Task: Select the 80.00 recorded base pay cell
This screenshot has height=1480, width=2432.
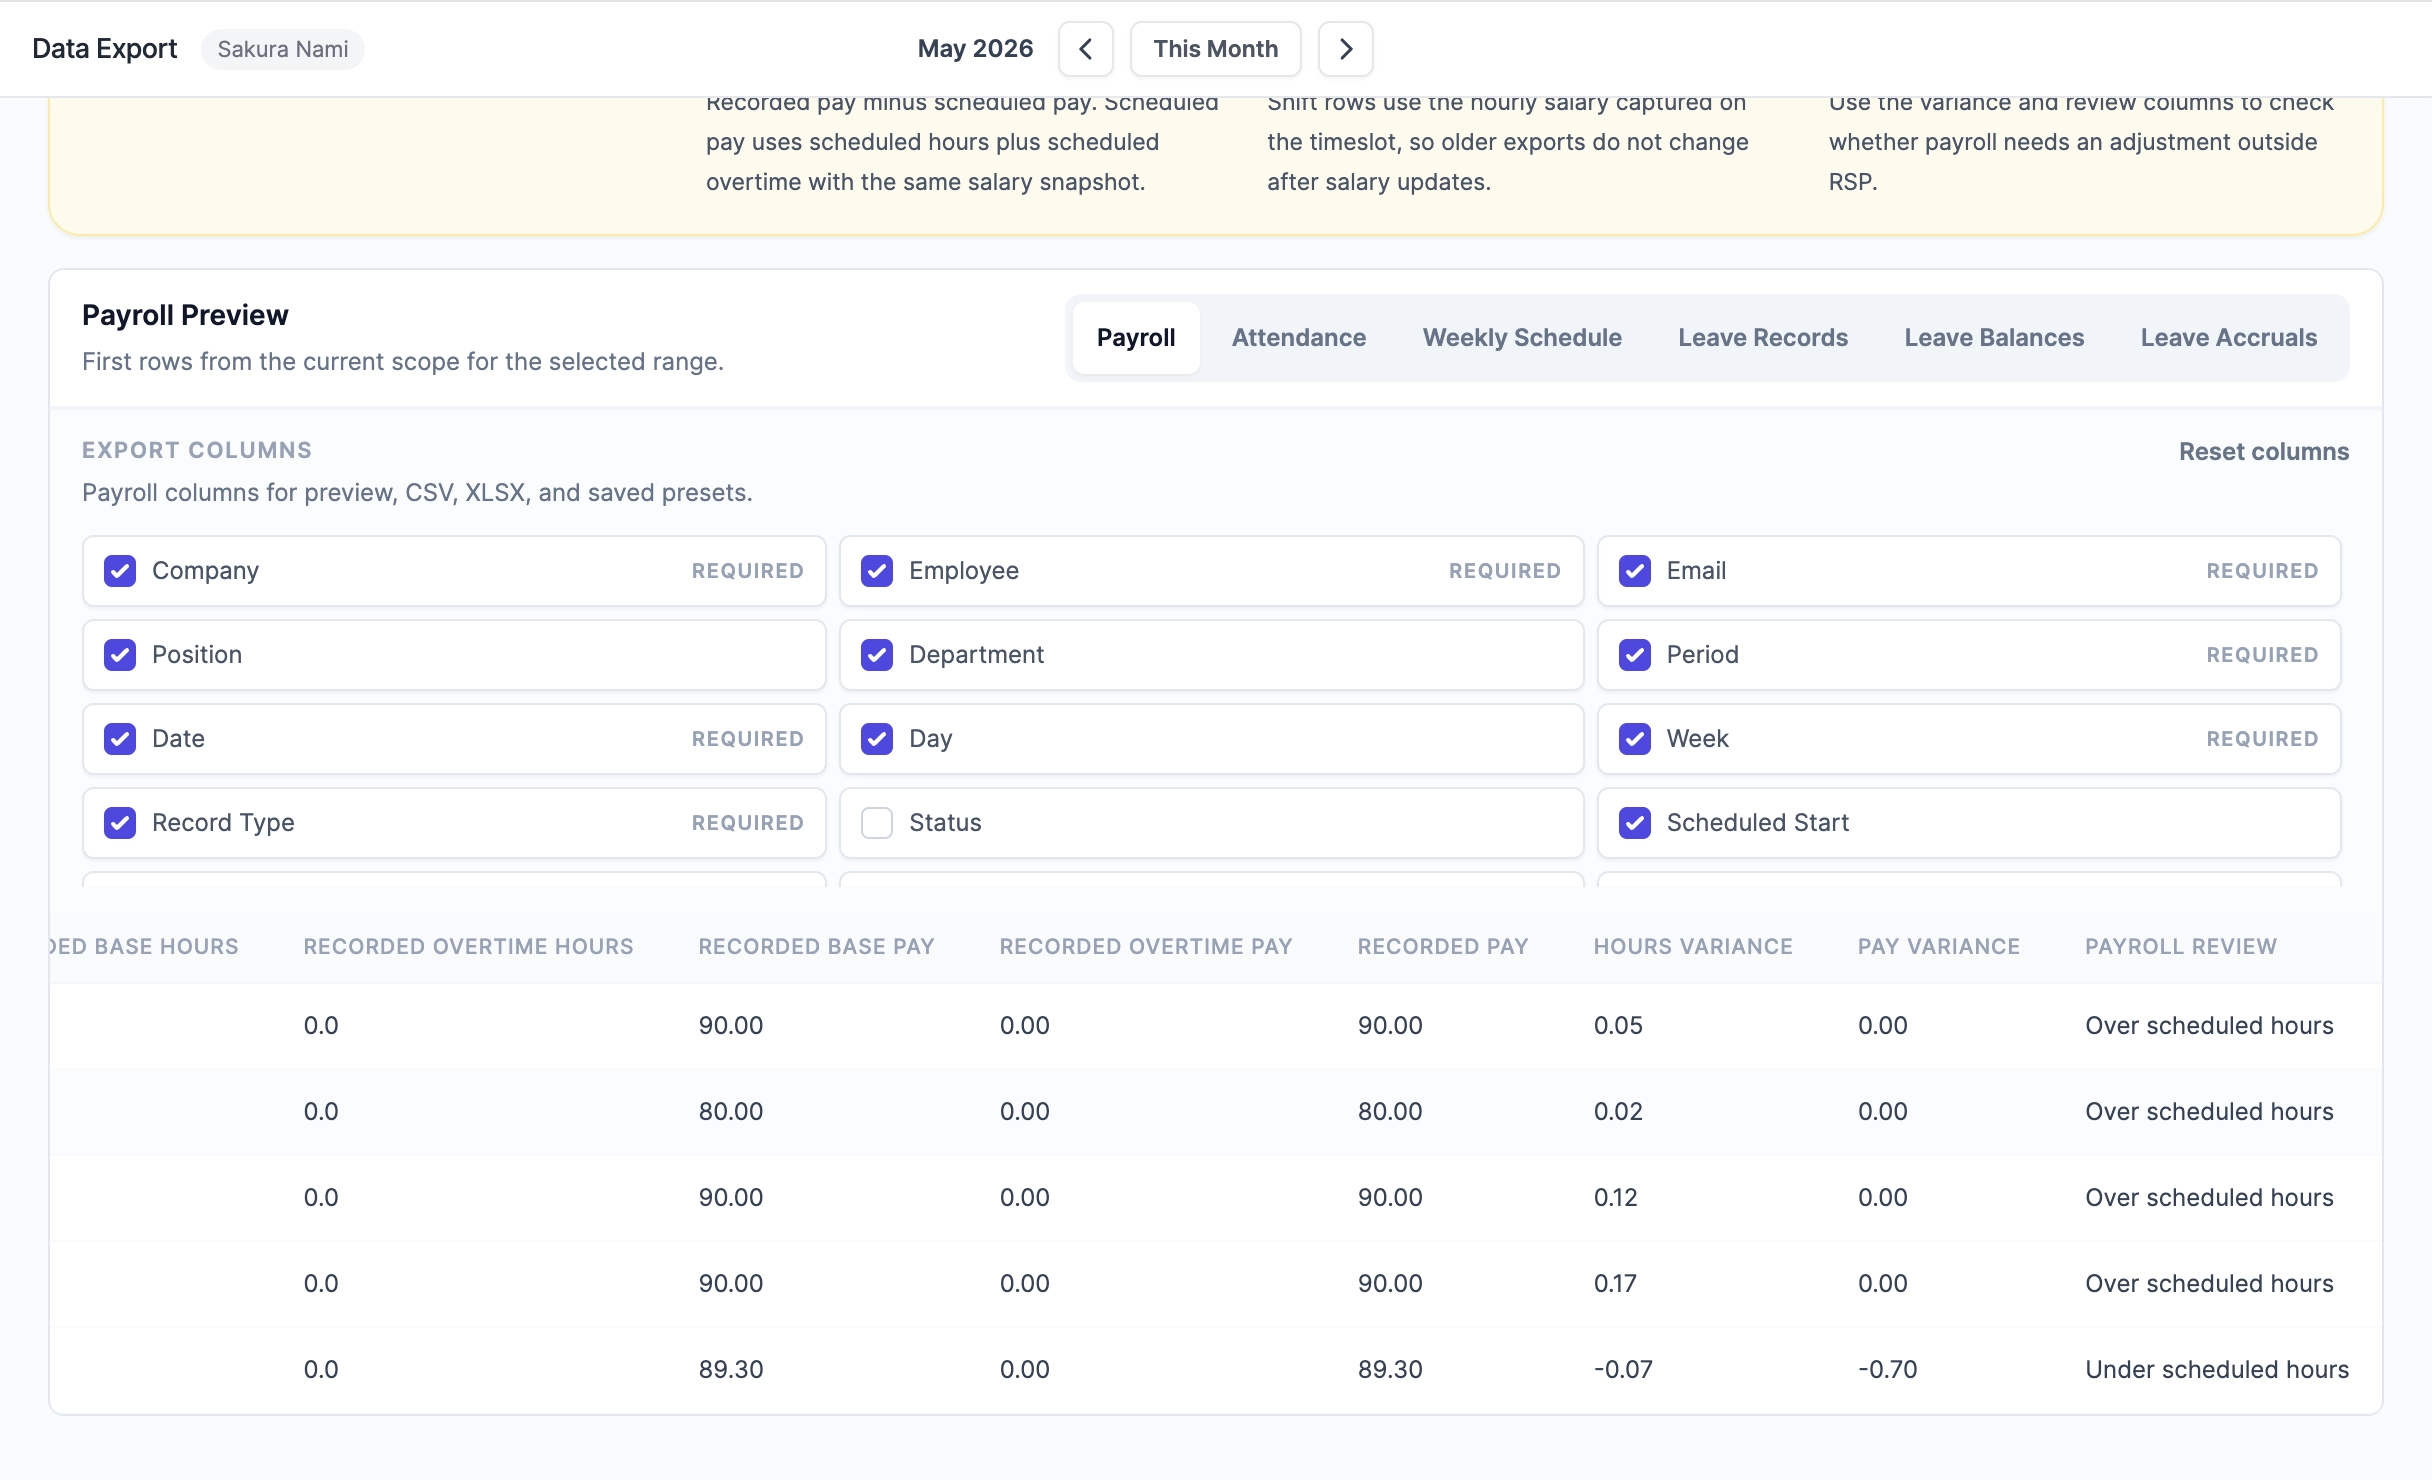Action: [731, 1112]
